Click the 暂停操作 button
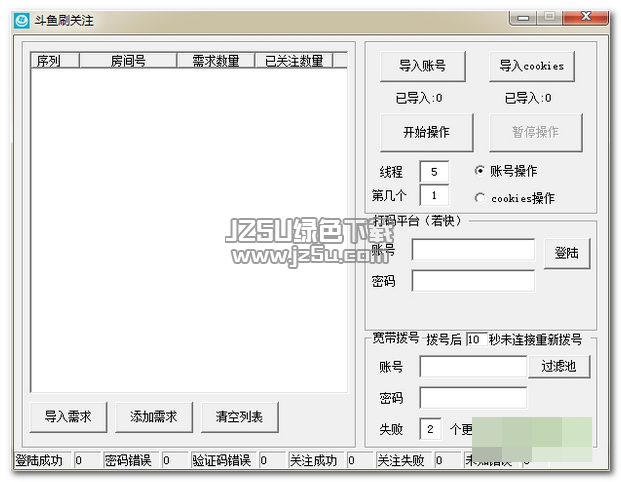This screenshot has height=482, width=621. [x=536, y=132]
